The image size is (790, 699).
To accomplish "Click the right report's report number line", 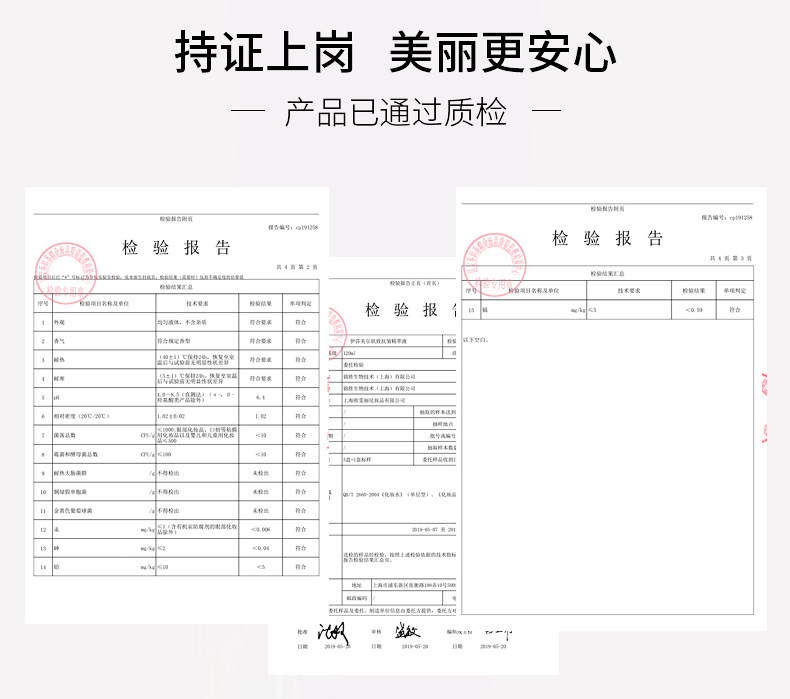I will coord(727,217).
